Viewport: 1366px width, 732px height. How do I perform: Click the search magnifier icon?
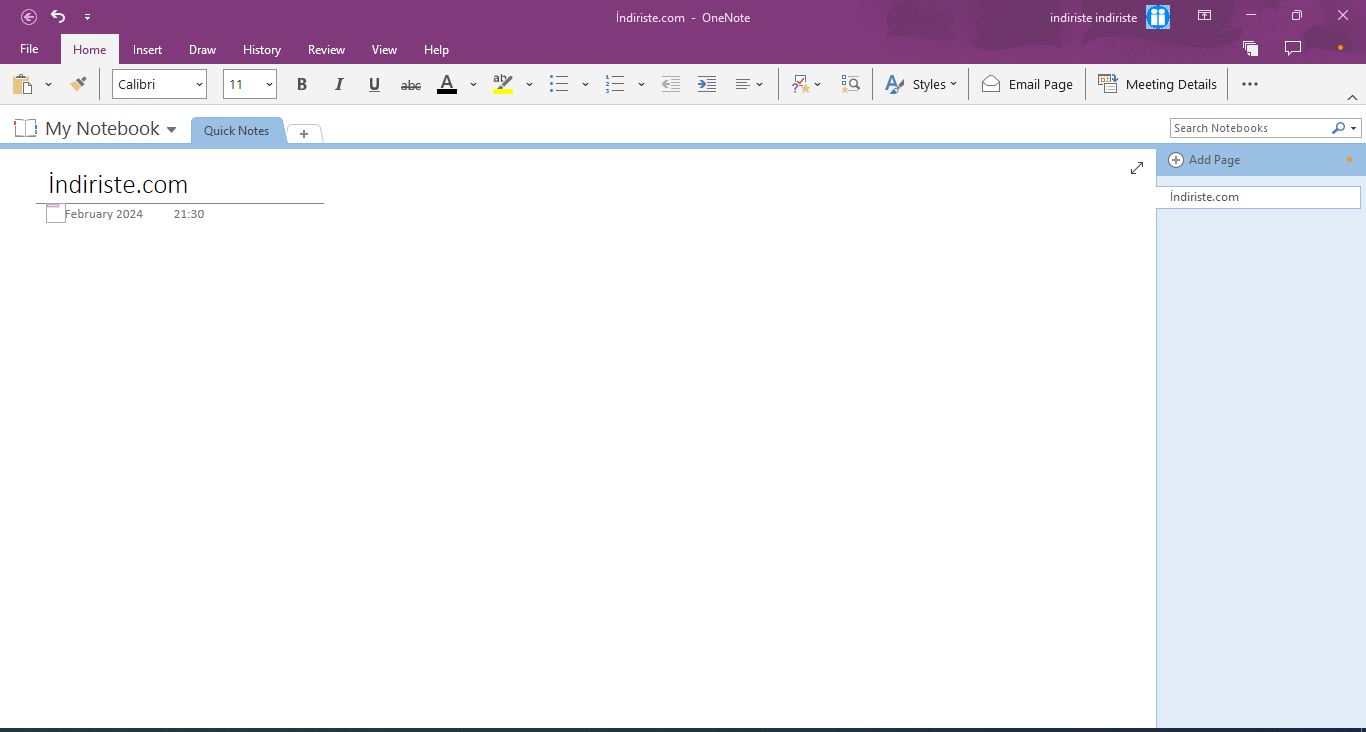click(1338, 128)
